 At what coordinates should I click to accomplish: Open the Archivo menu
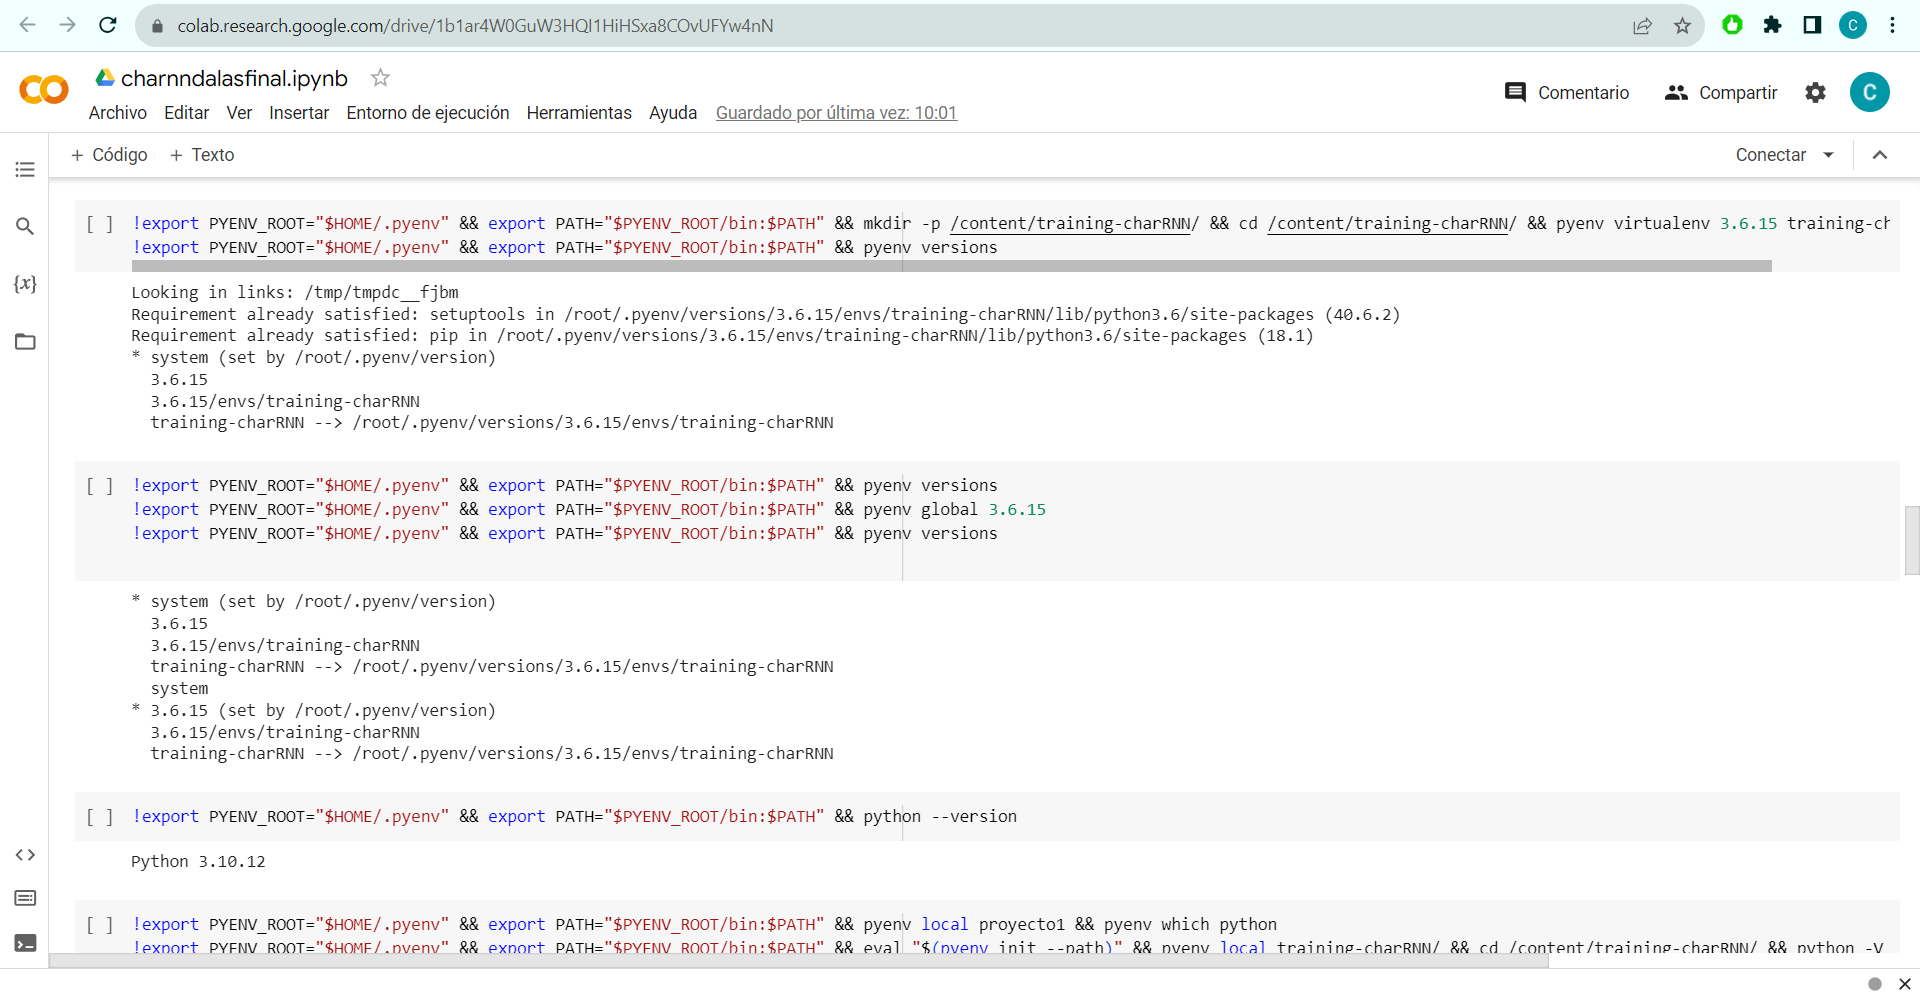pyautogui.click(x=118, y=113)
